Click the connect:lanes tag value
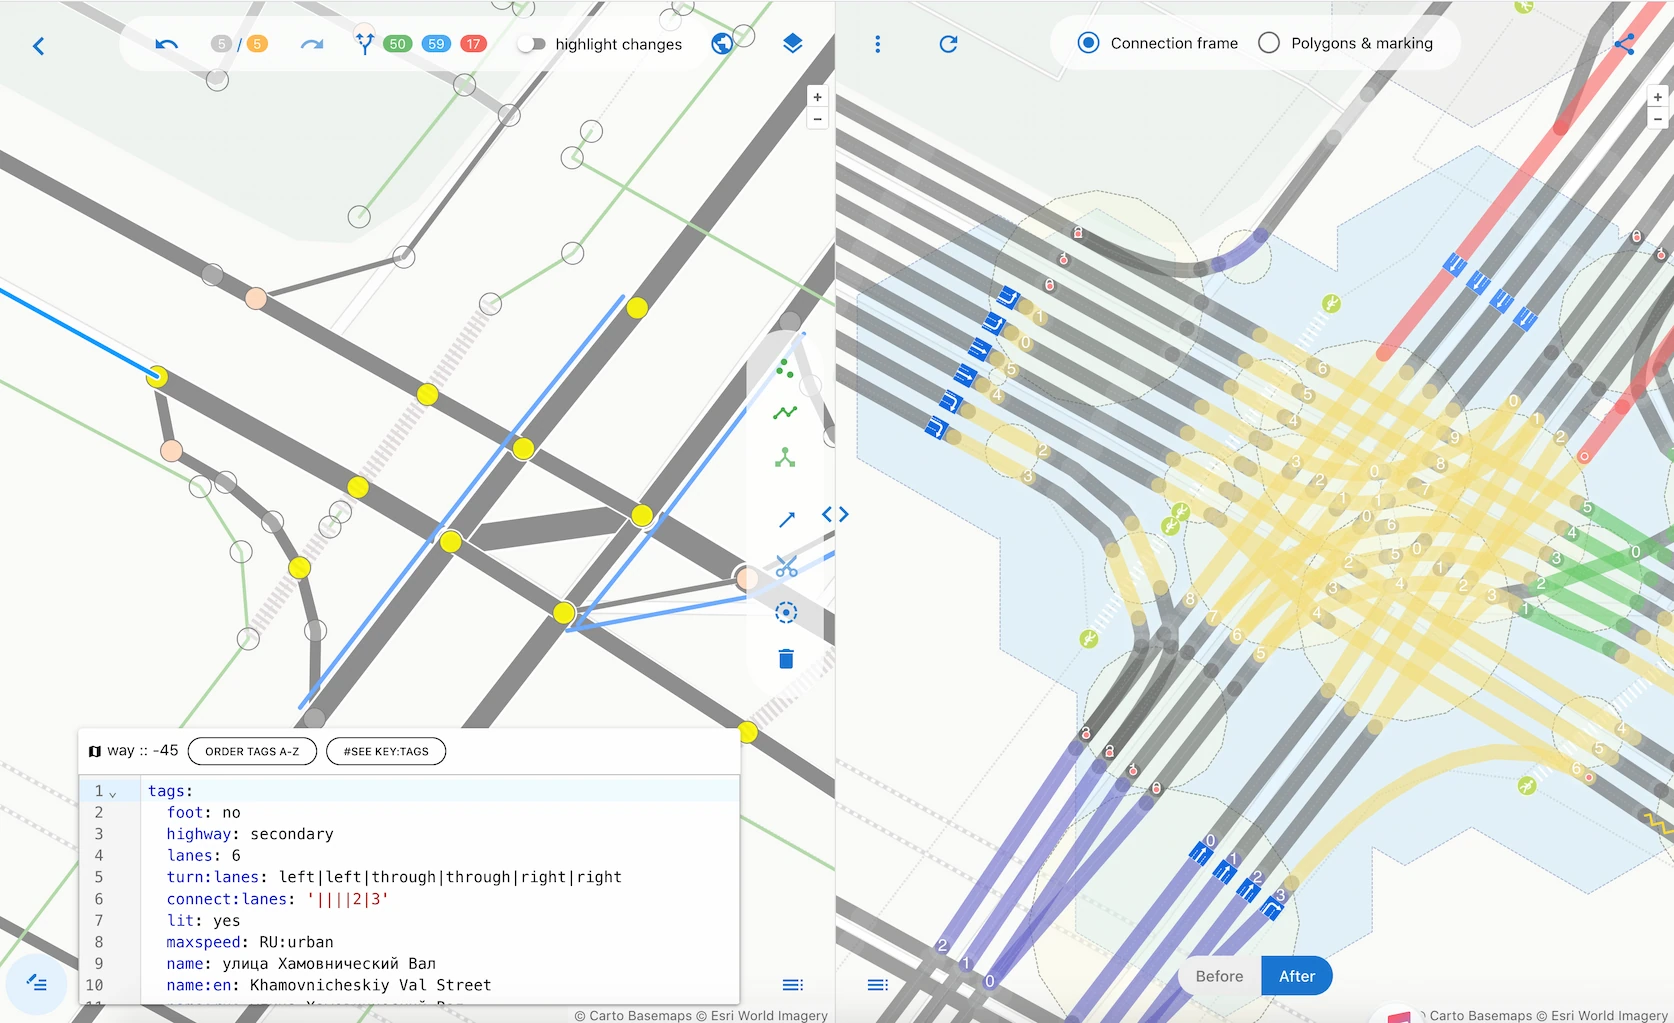The height and width of the screenshot is (1023, 1674). (x=348, y=899)
